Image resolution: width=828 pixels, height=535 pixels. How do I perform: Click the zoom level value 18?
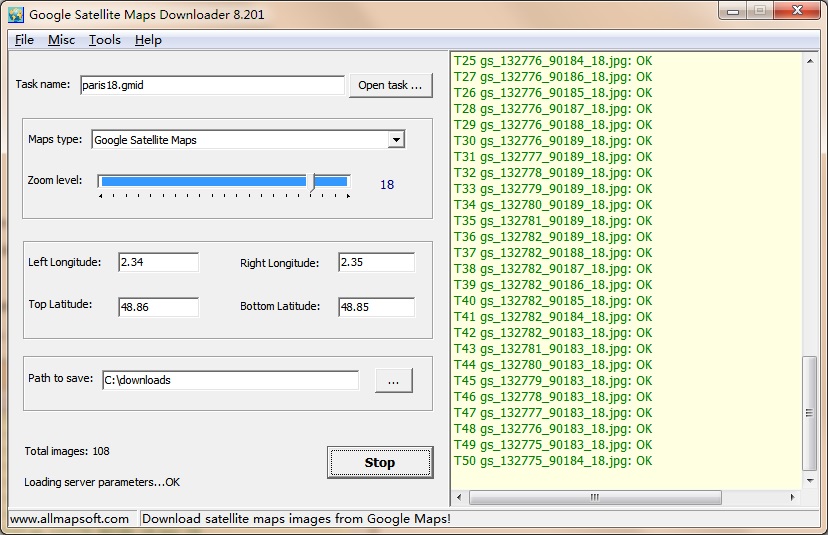tap(387, 184)
